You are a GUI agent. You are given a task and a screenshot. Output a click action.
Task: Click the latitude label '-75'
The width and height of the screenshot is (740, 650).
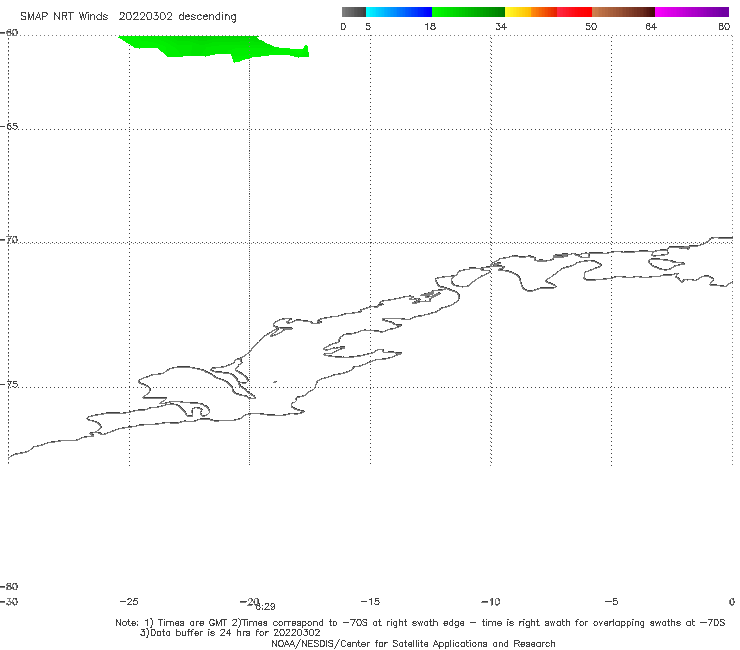pyautogui.click(x=9, y=384)
